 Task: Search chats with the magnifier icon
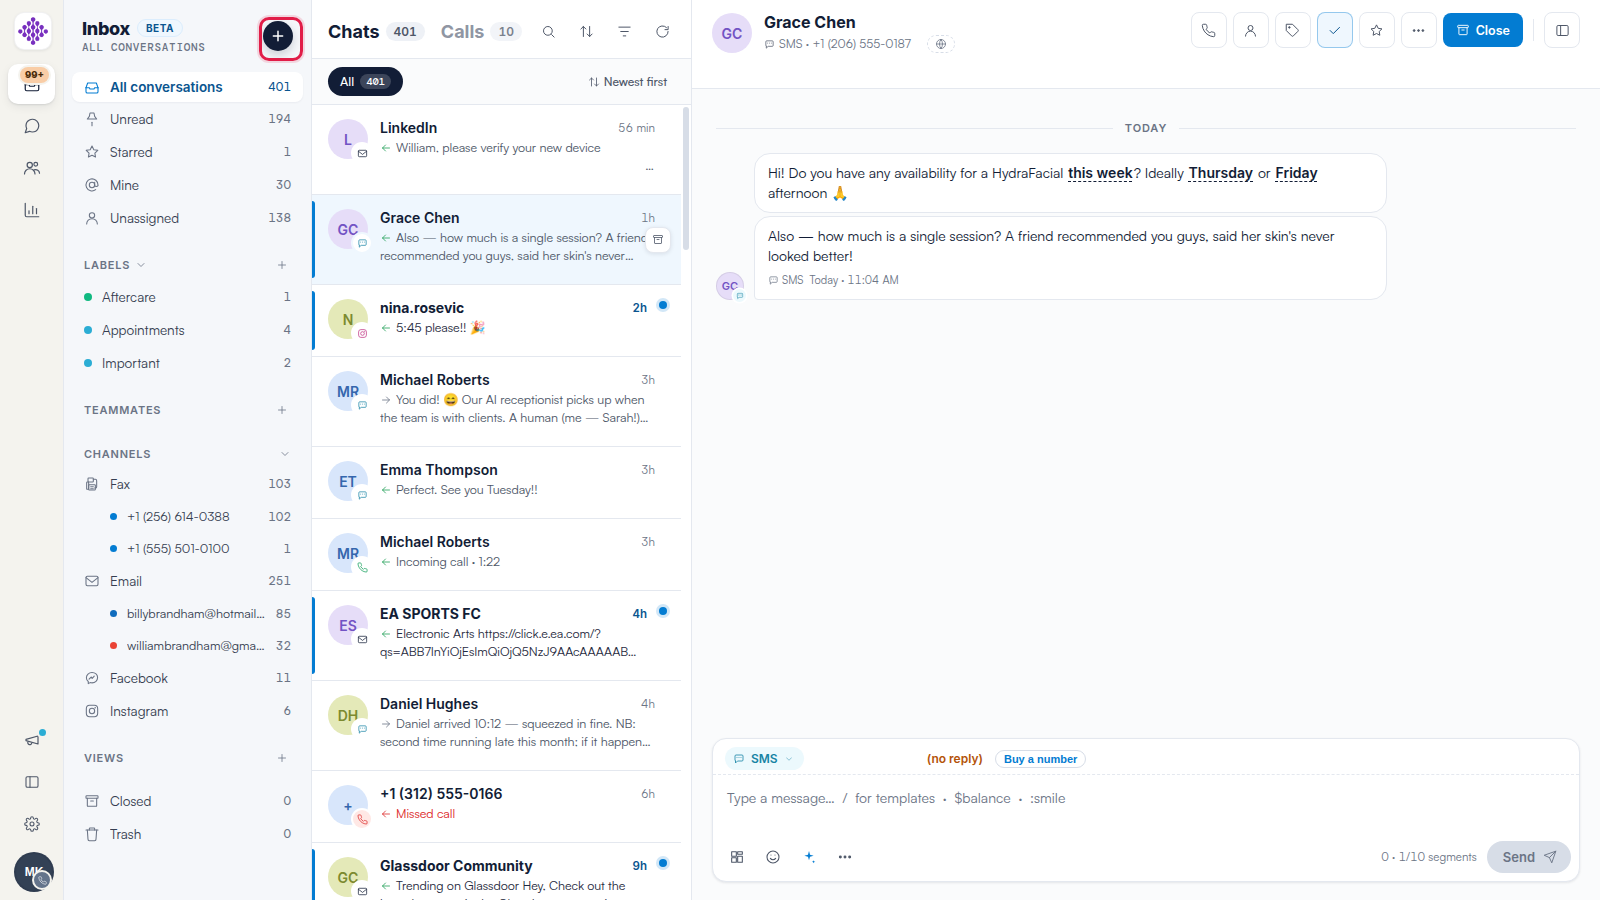coord(549,32)
